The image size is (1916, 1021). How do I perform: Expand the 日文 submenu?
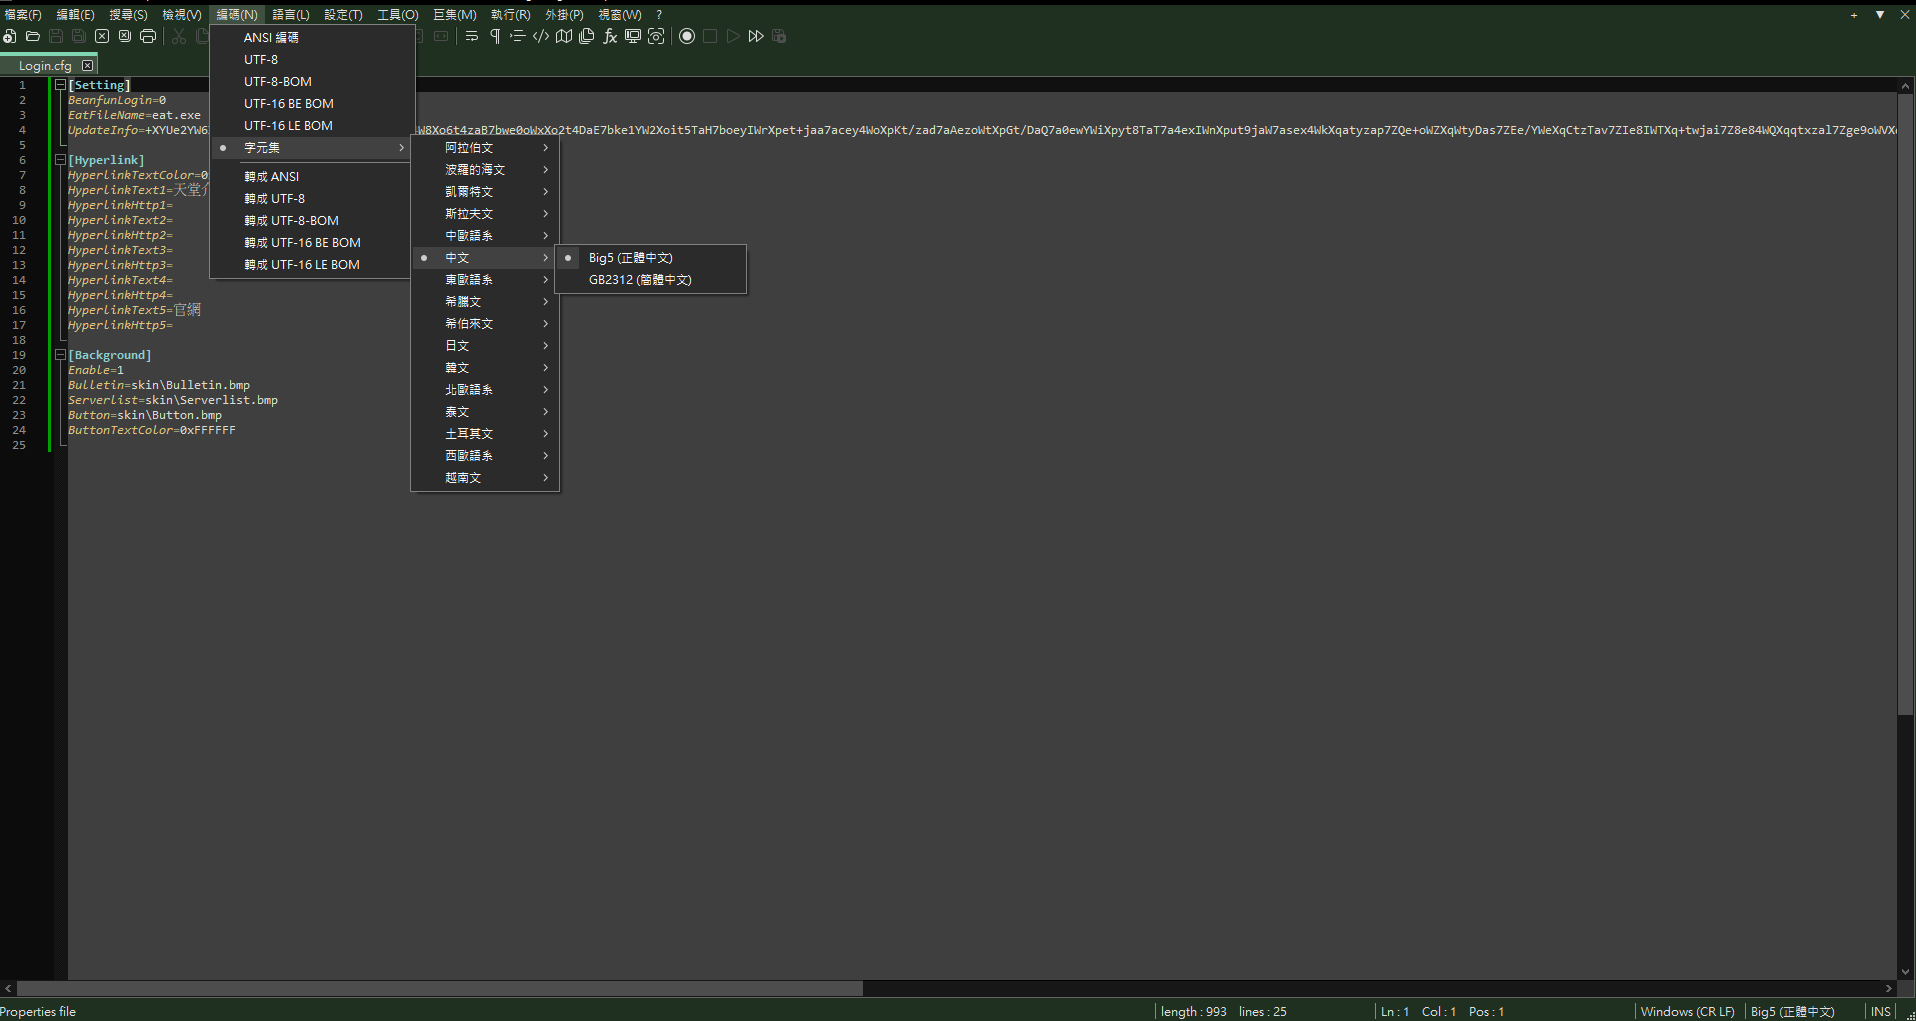pyautogui.click(x=485, y=346)
